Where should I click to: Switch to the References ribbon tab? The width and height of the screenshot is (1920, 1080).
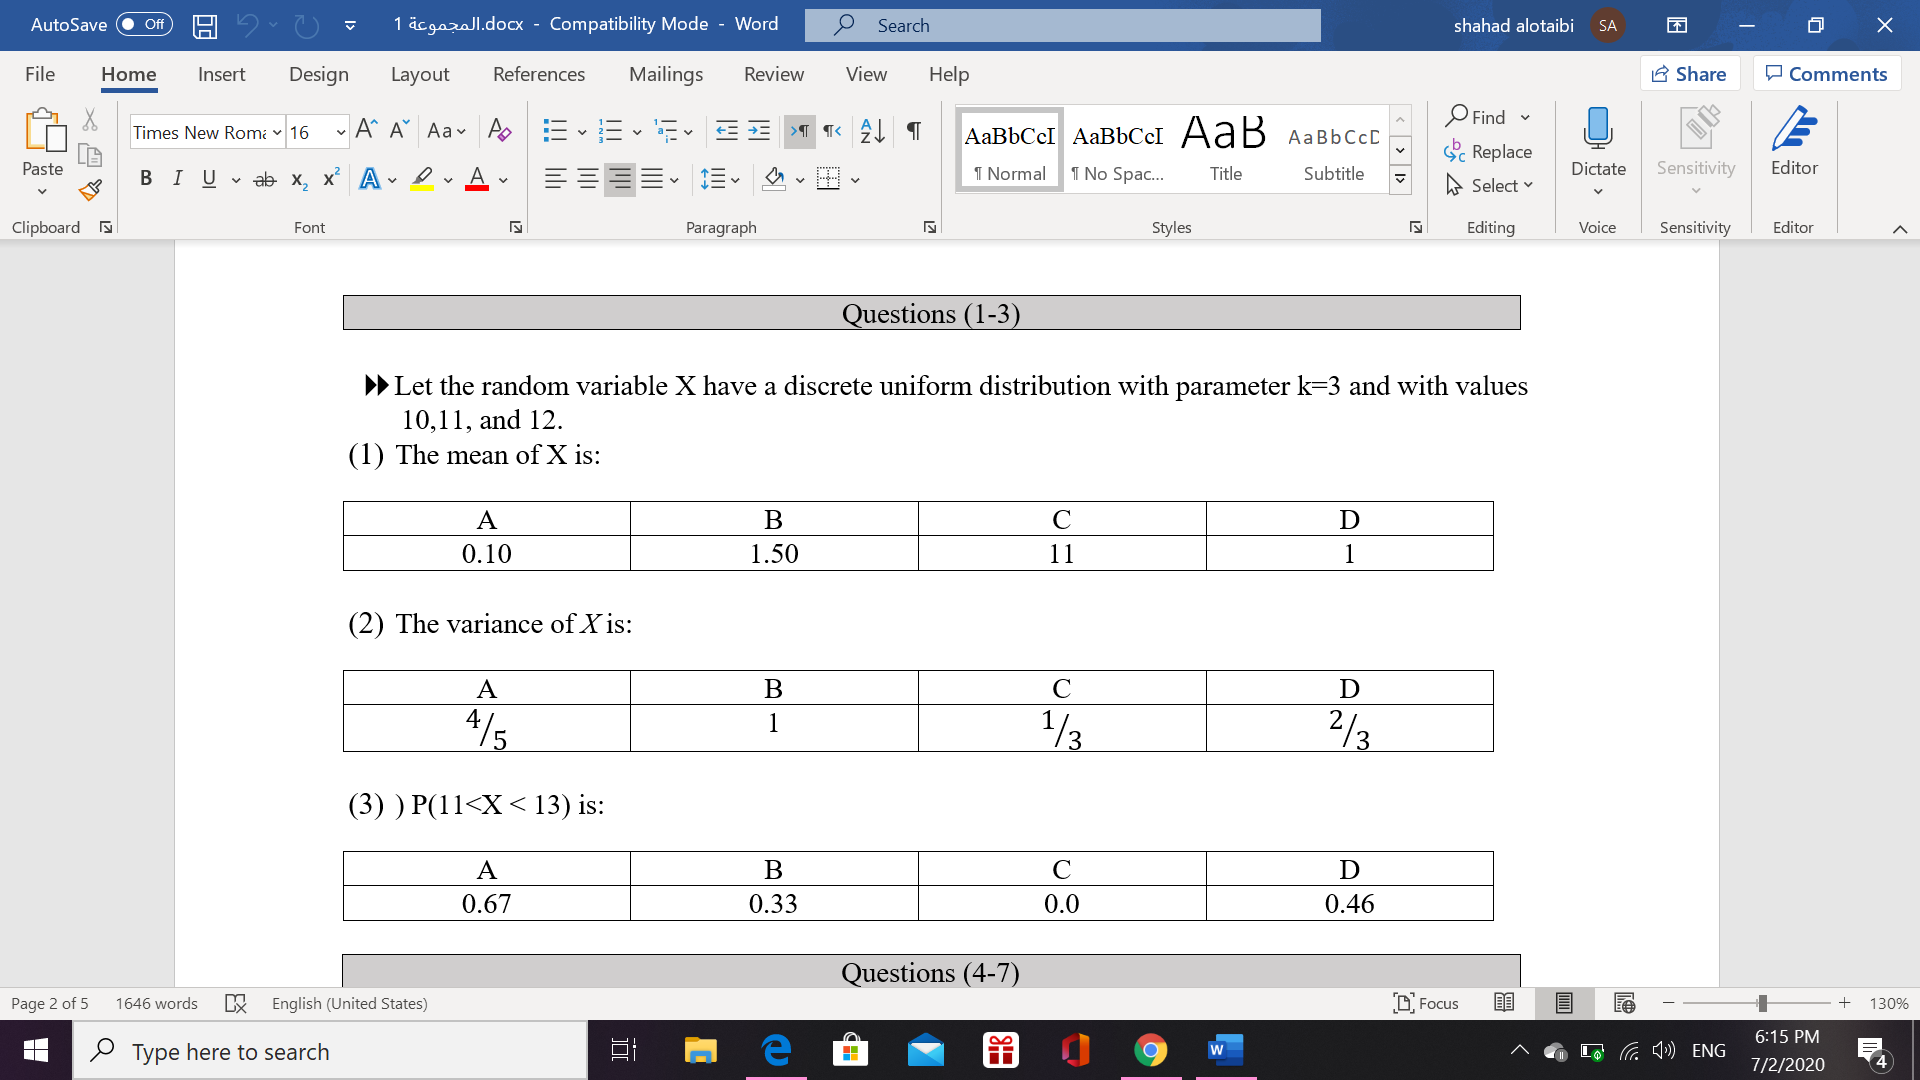[539, 74]
